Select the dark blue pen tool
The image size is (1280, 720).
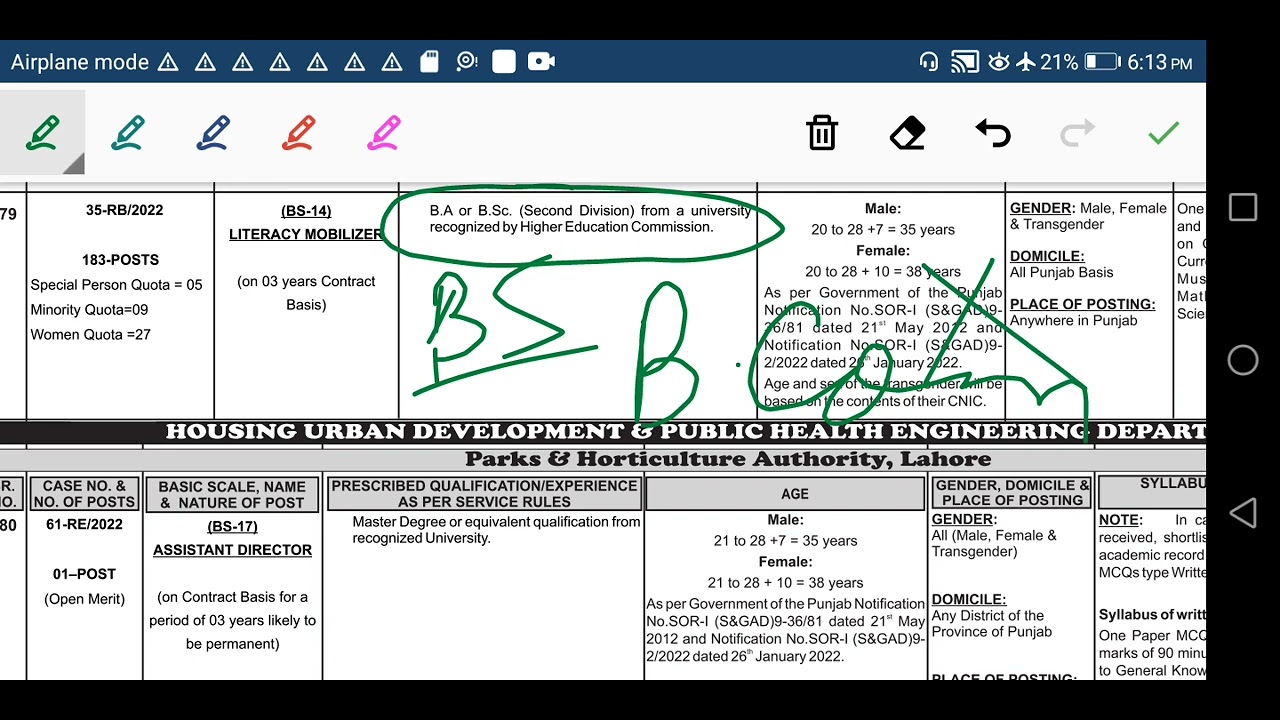click(x=213, y=132)
